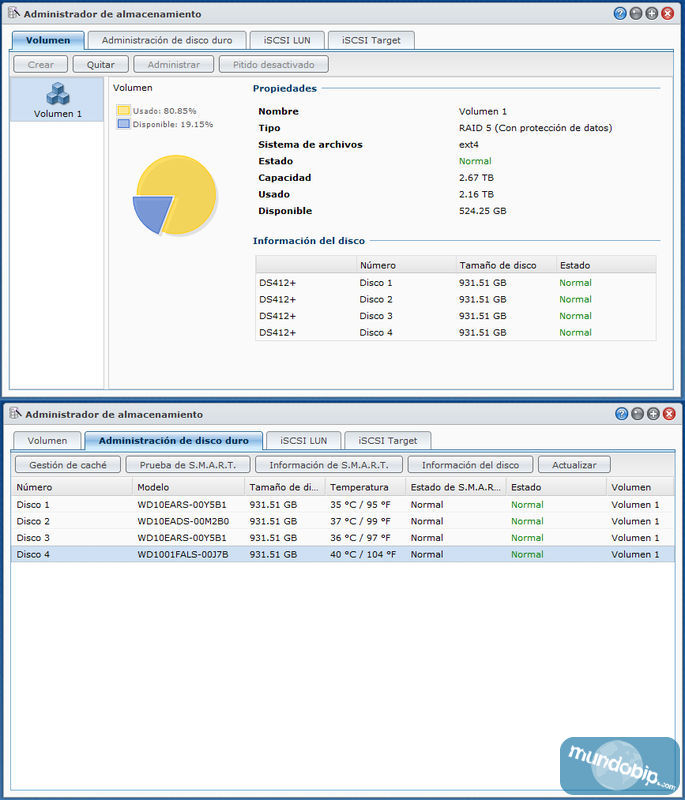The image size is (685, 800).
Task: Click the Administrar button
Action: pyautogui.click(x=173, y=65)
